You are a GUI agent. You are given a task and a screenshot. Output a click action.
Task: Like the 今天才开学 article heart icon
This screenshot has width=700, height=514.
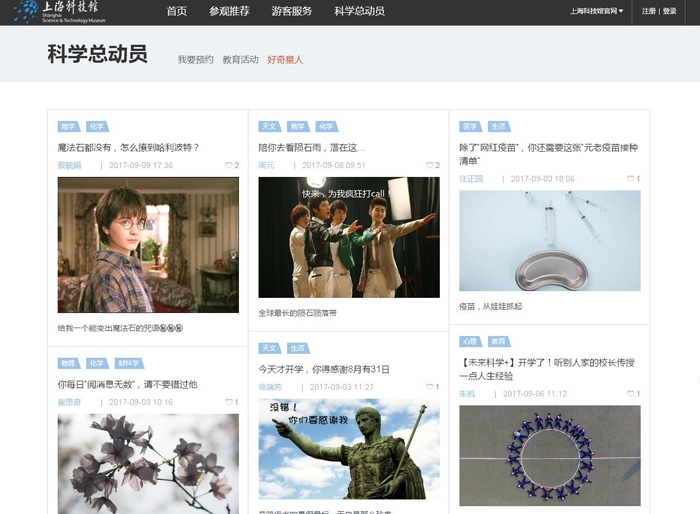point(429,387)
